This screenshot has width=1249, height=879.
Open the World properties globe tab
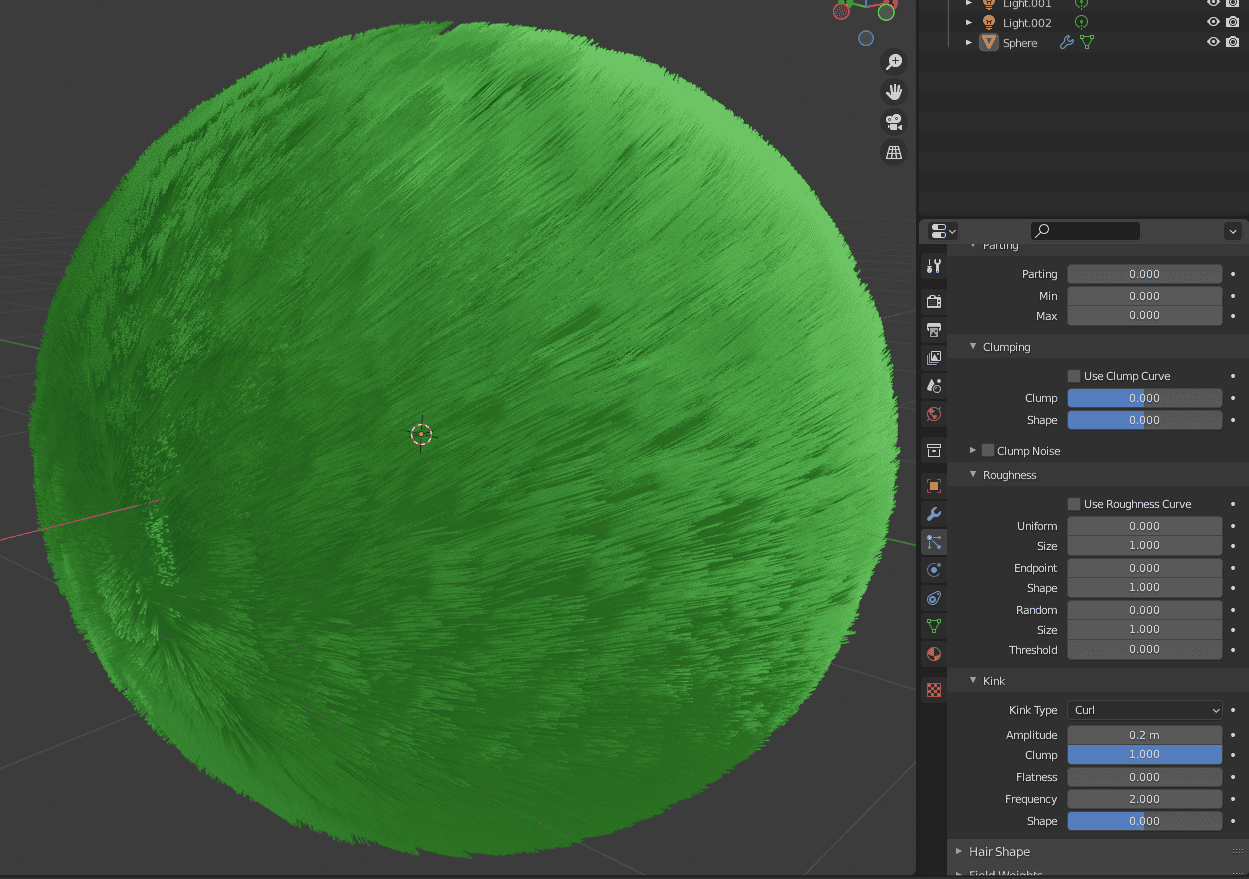point(933,413)
